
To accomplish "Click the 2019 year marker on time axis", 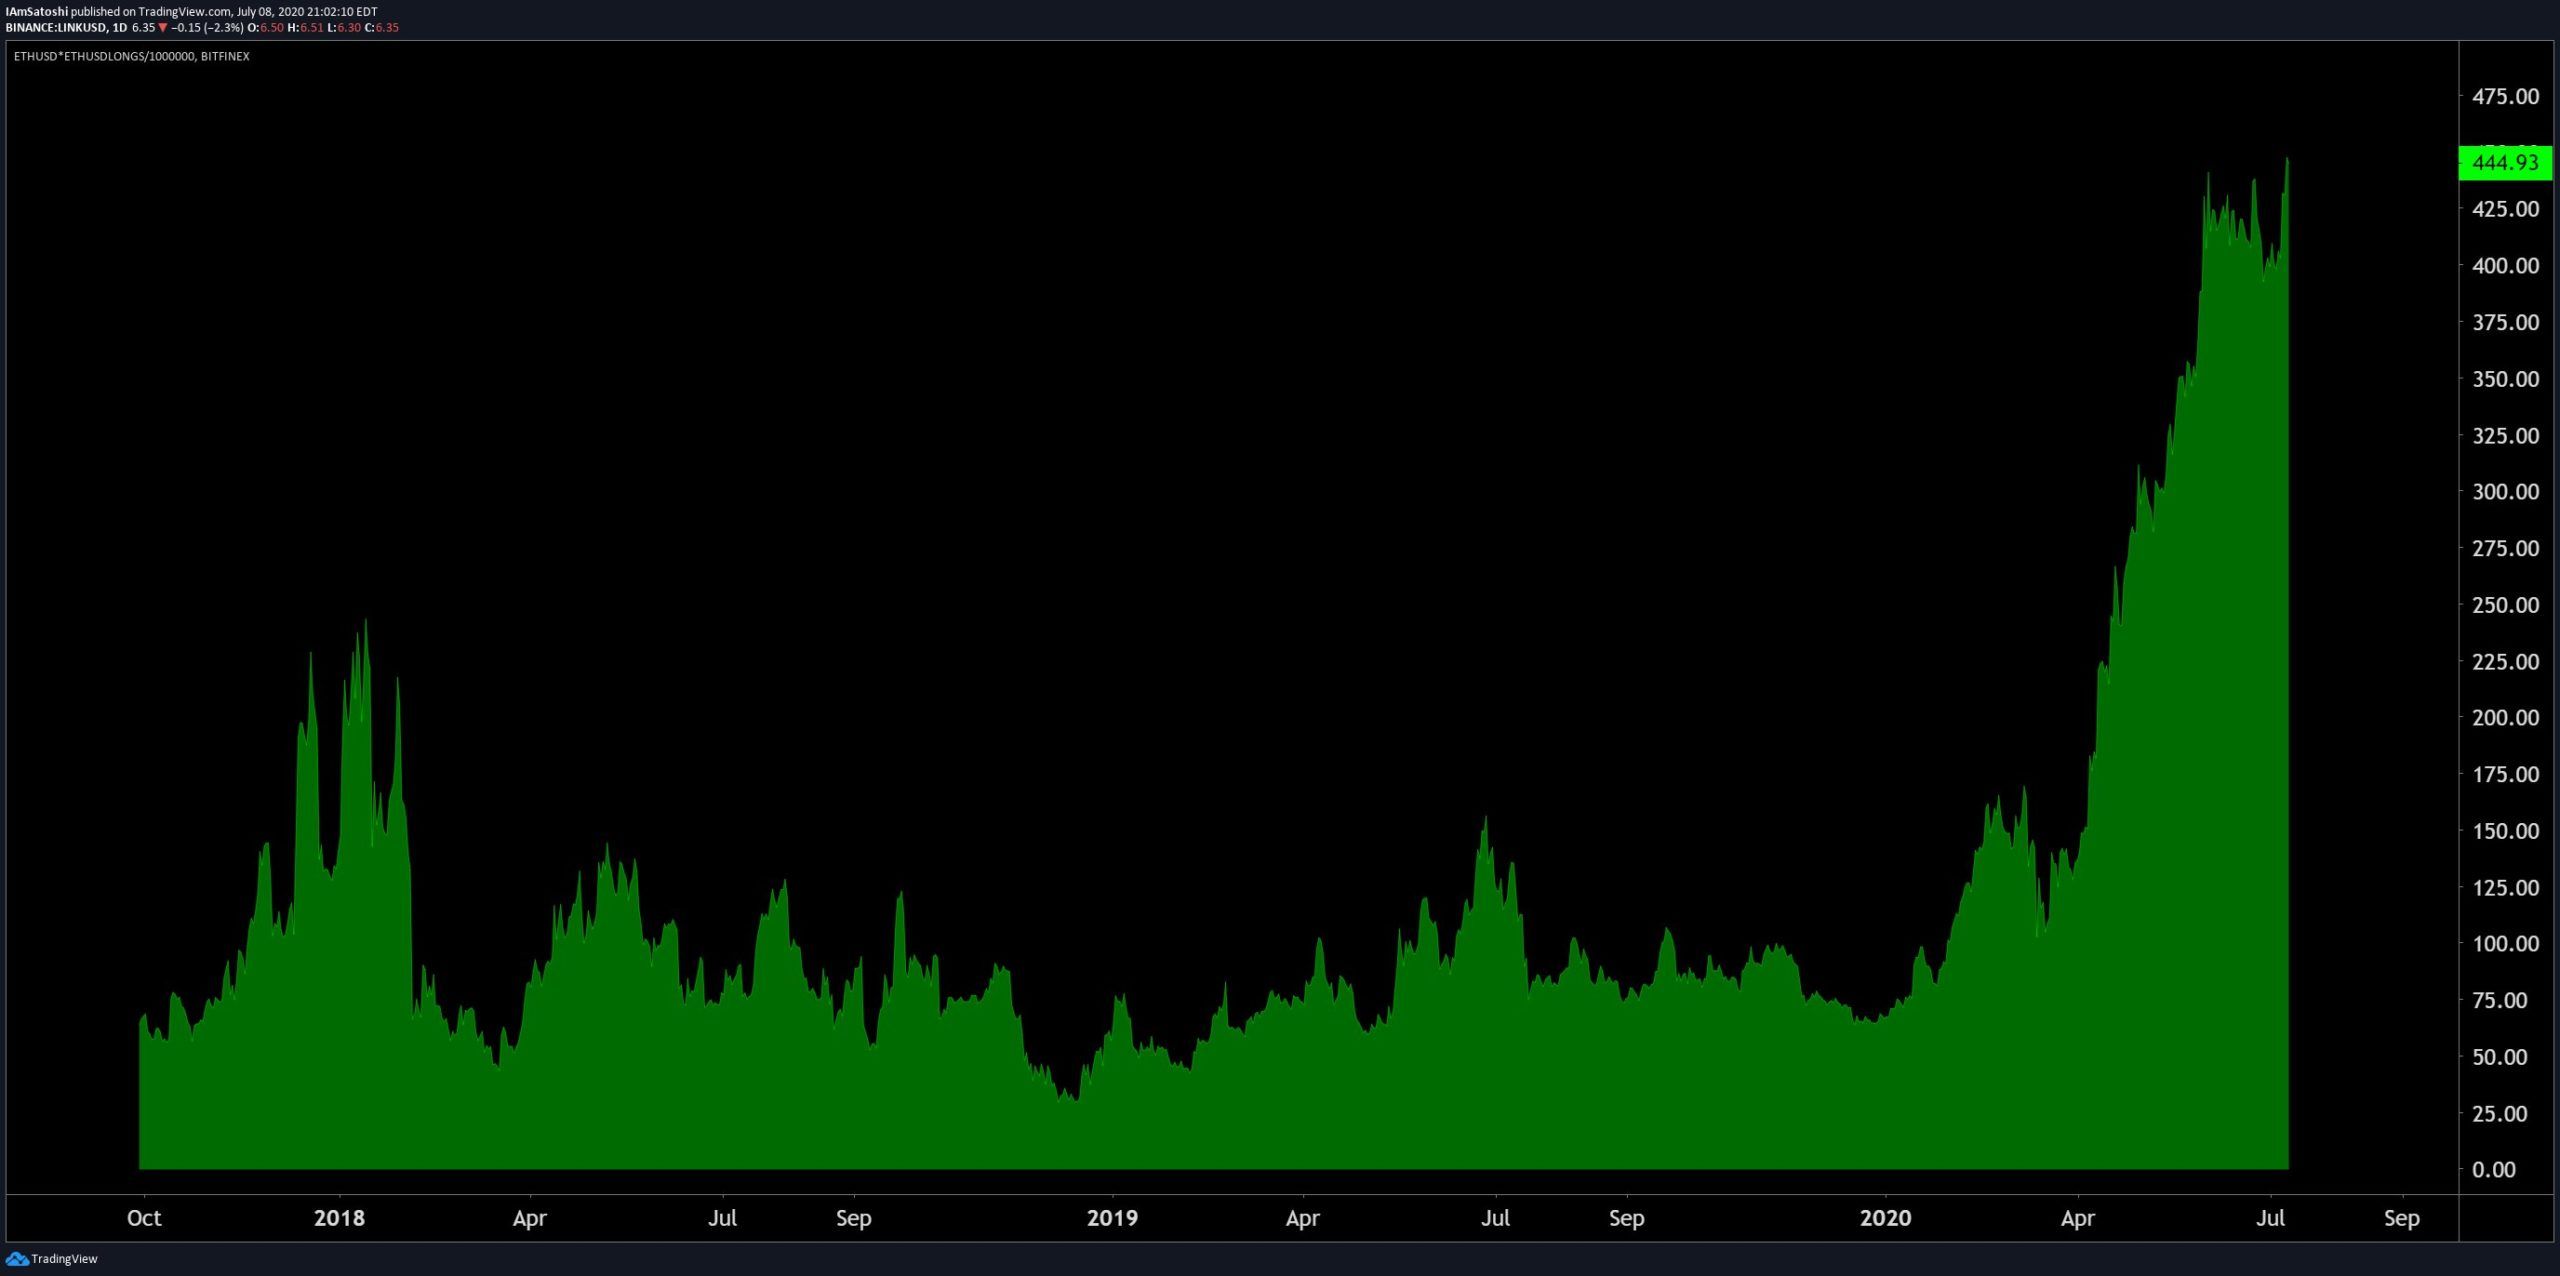I will point(1112,1218).
